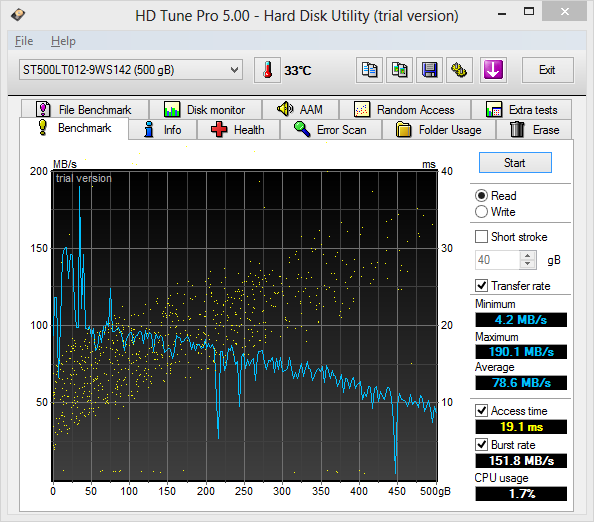Copy info to clipboard icon
This screenshot has height=522, width=594.
pos(369,70)
